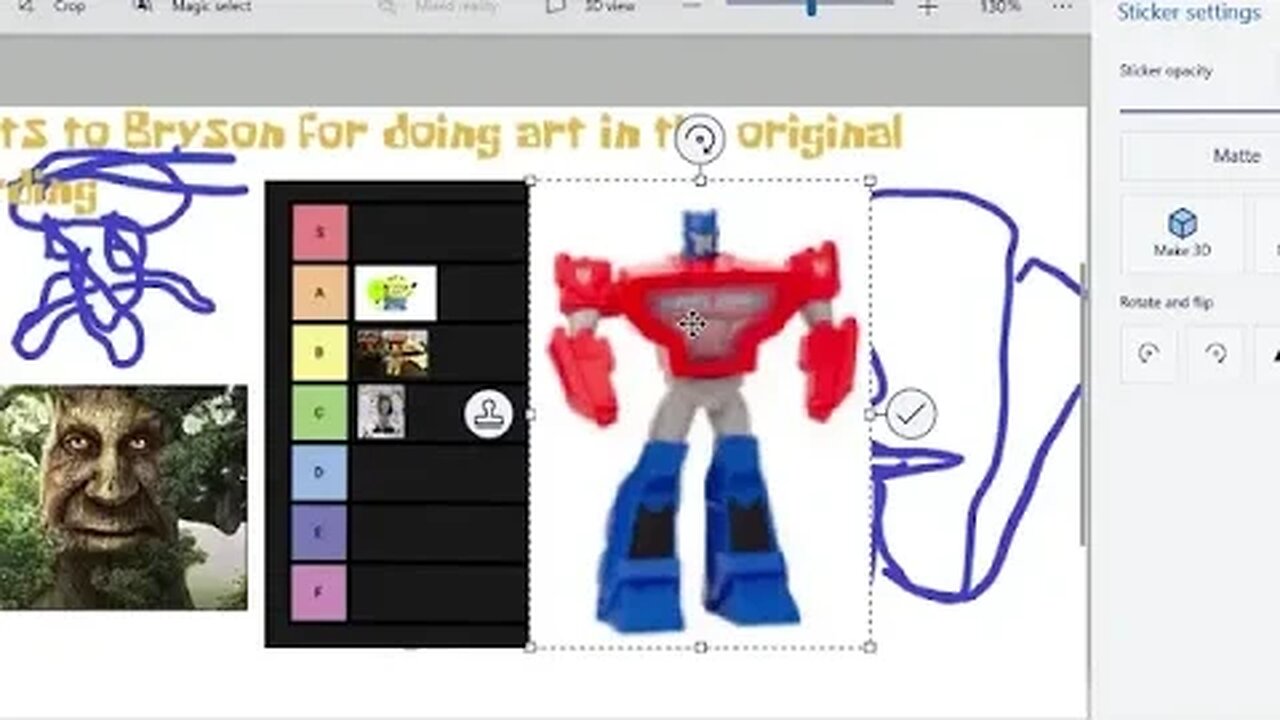Click the zoom level slider handle
Viewport: 1280px width, 720px height.
pos(811,7)
